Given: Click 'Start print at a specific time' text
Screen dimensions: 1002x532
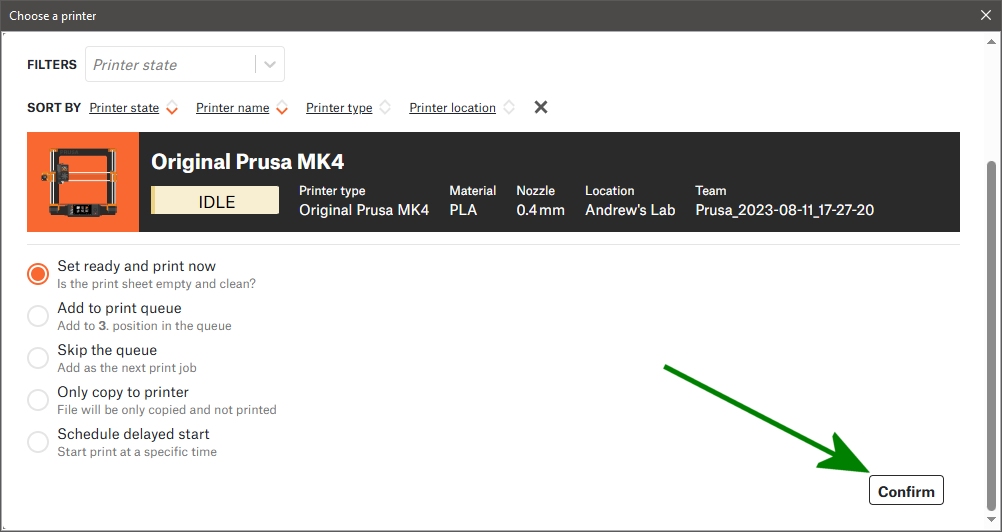Looking at the screenshot, I should pos(137,452).
